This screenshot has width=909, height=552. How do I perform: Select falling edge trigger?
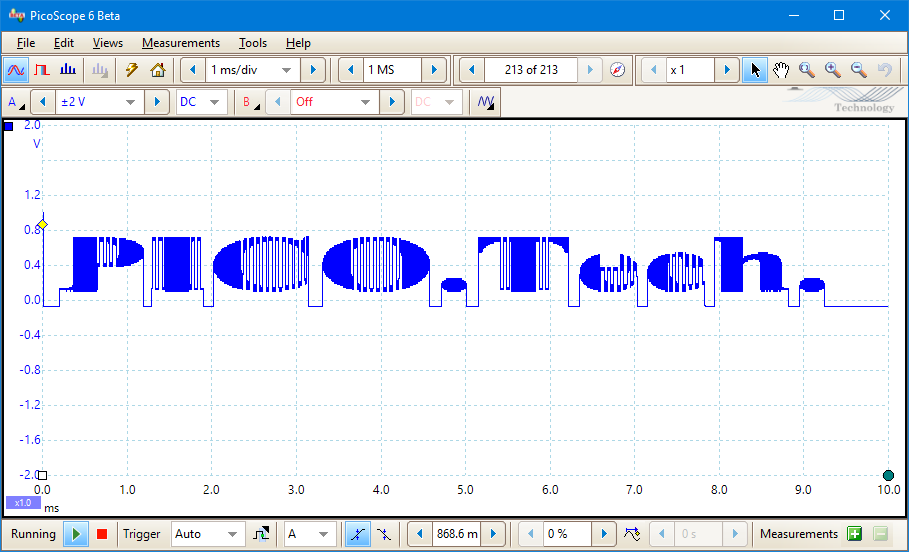[x=384, y=534]
